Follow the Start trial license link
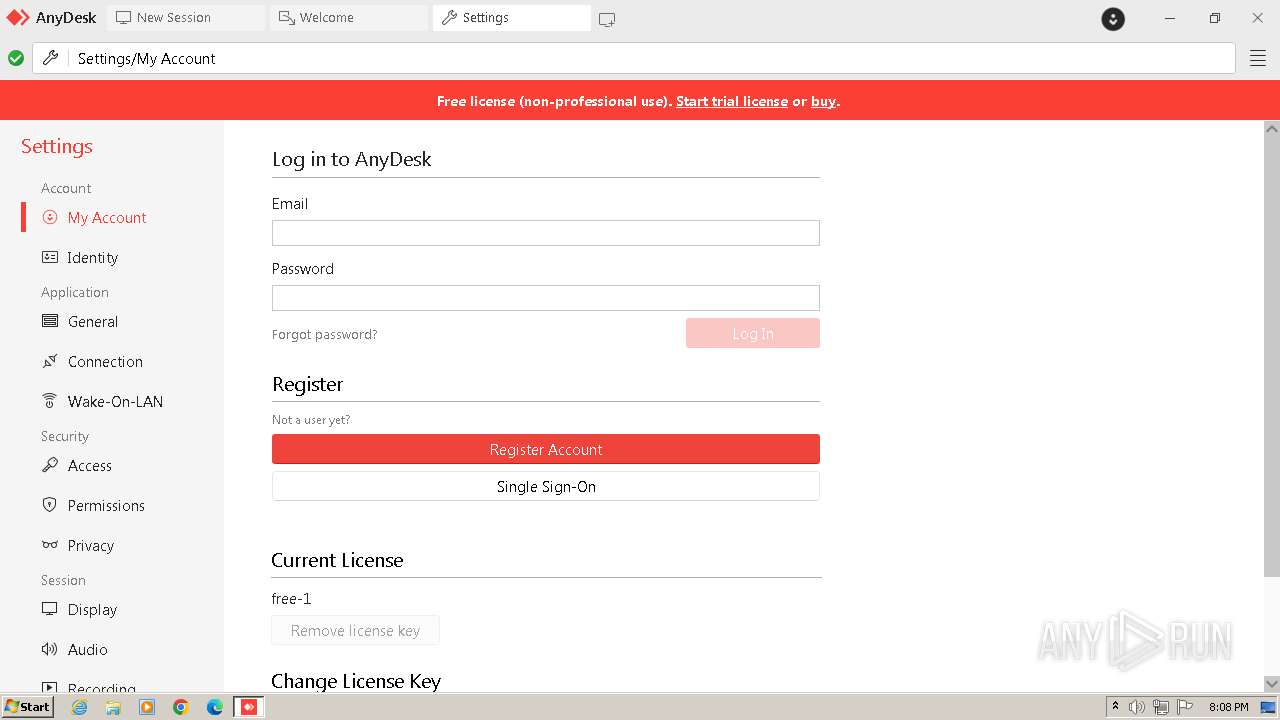This screenshot has height=720, width=1280. coord(732,101)
